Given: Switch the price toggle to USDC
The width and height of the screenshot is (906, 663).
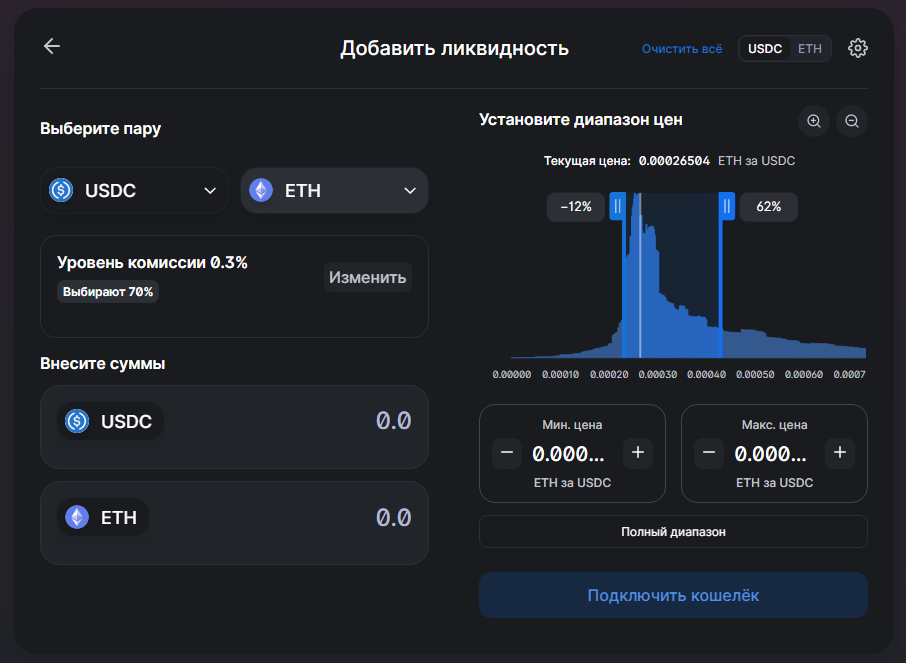Looking at the screenshot, I should (765, 48).
